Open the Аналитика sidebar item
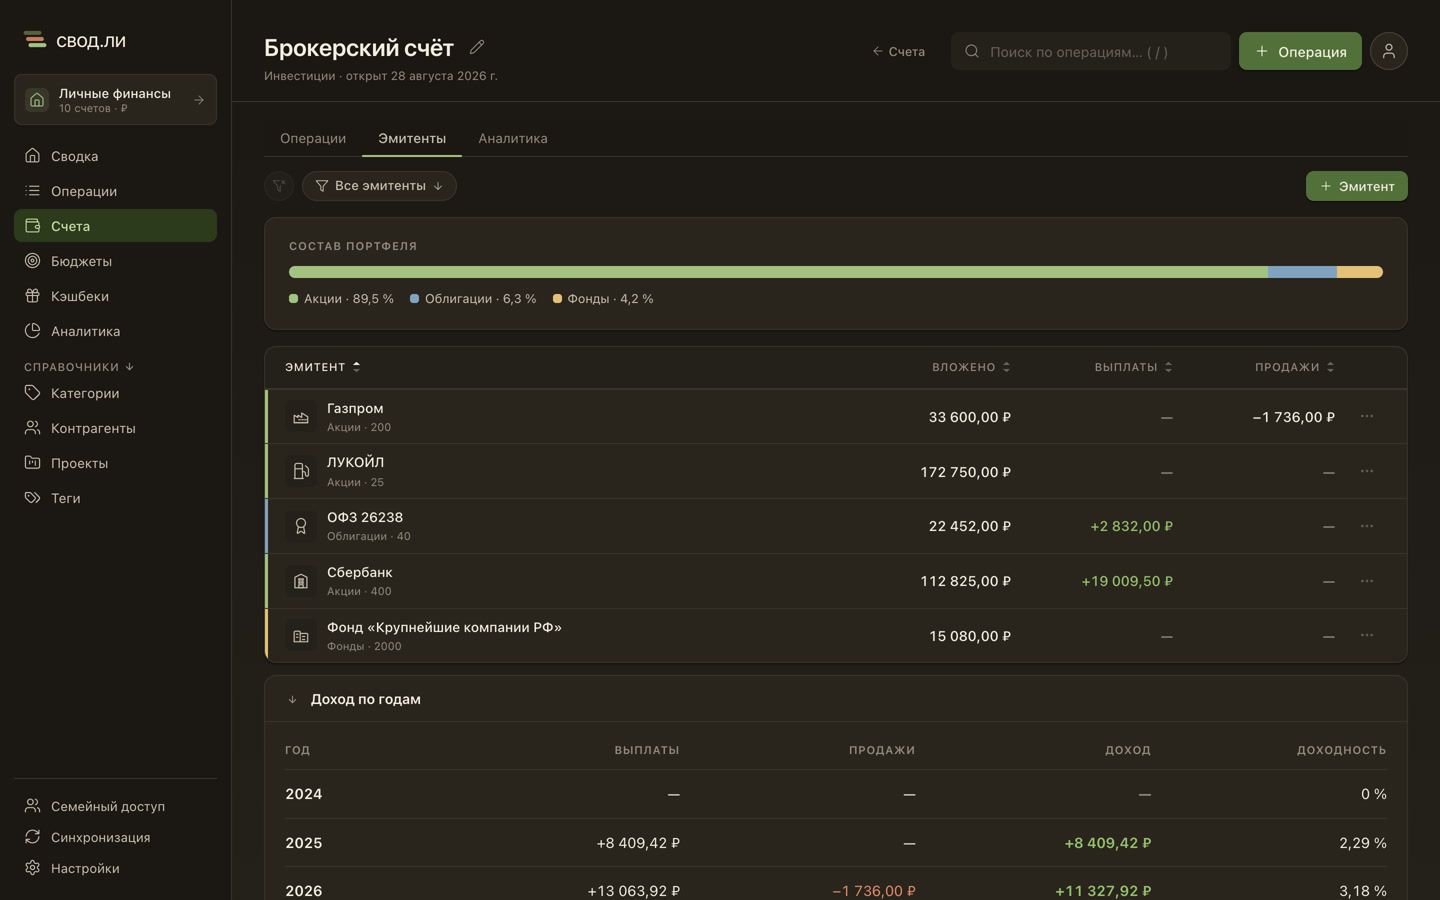The image size is (1440, 900). pyautogui.click(x=115, y=331)
